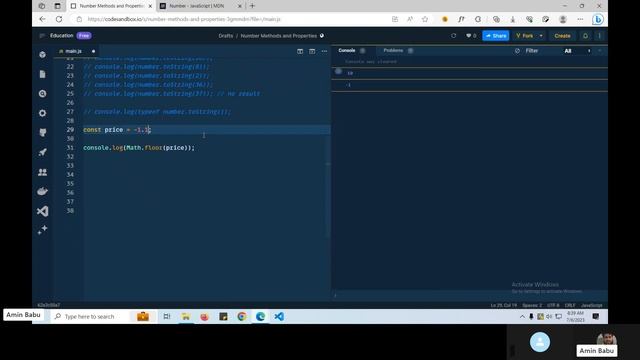Open browser settings ellipsis menu
The image size is (640, 360).
coord(580,19)
